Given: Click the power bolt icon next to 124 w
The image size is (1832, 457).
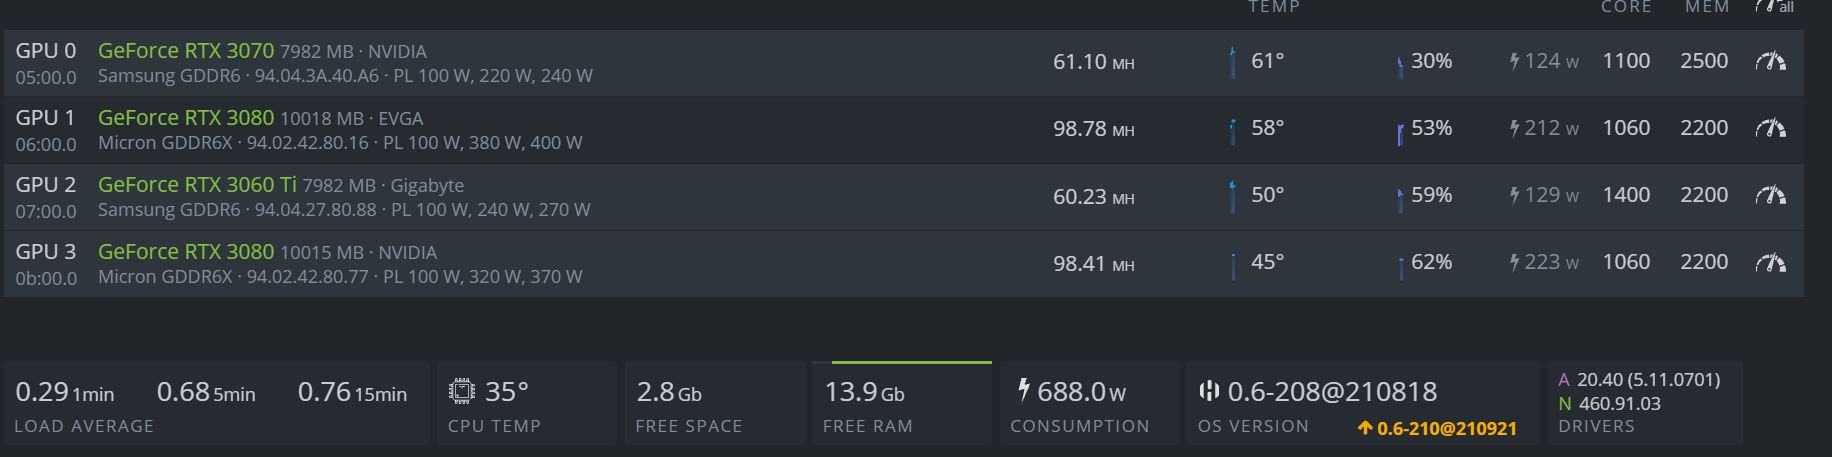Looking at the screenshot, I should point(1515,62).
